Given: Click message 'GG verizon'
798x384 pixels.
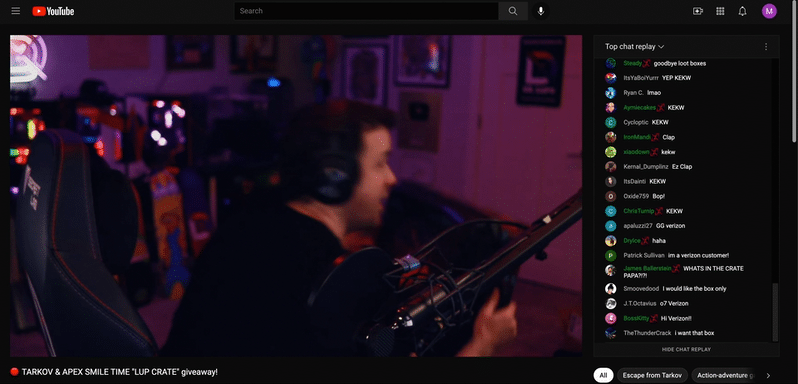Looking at the screenshot, I should point(670,225).
